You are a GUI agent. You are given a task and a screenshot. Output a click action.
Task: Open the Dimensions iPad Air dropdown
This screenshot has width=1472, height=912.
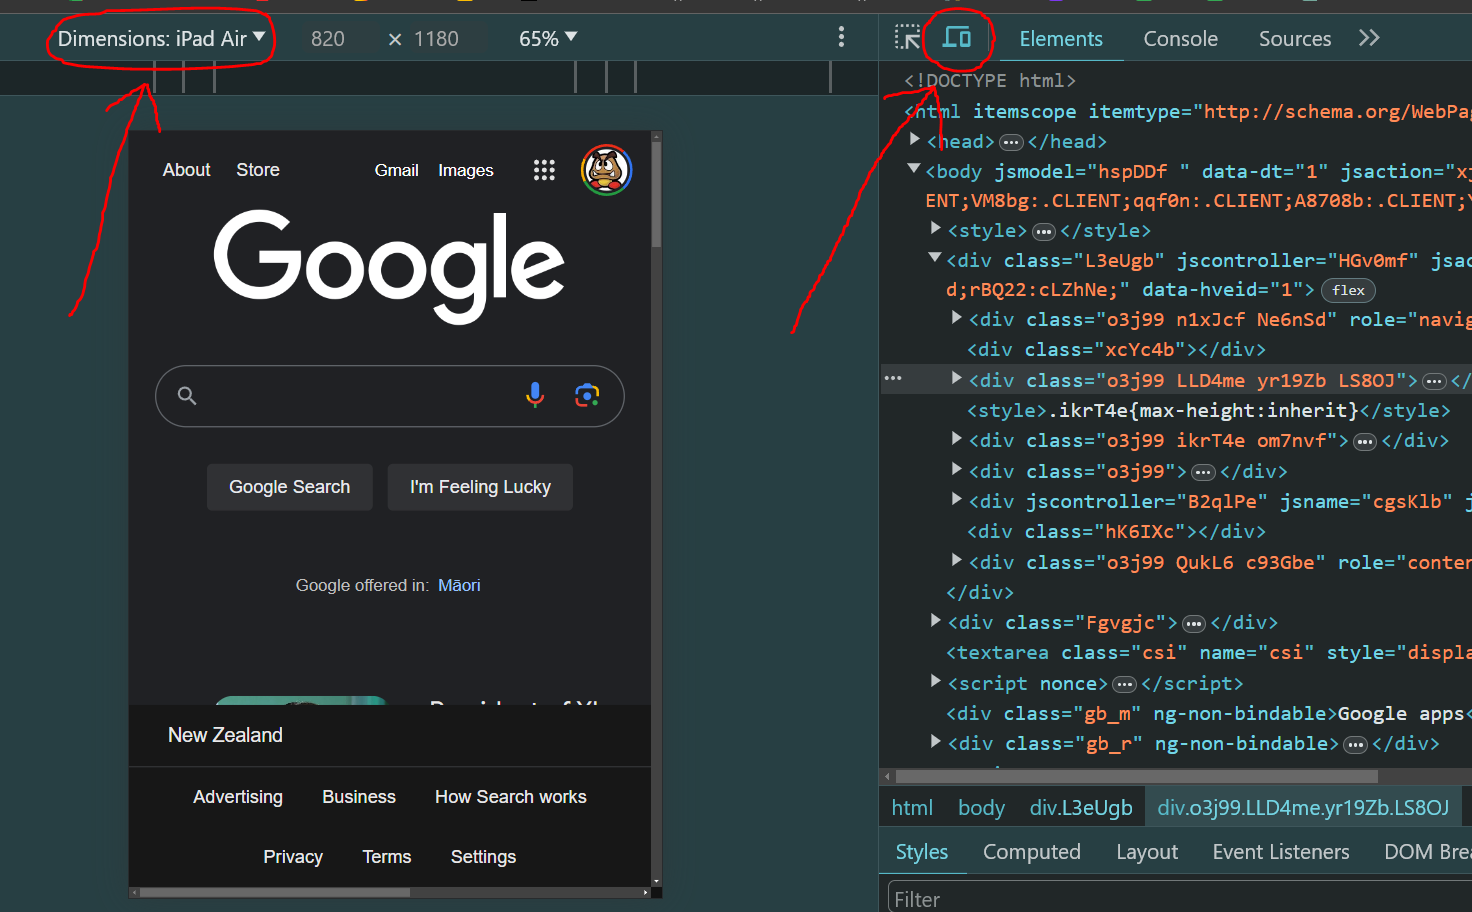161,38
